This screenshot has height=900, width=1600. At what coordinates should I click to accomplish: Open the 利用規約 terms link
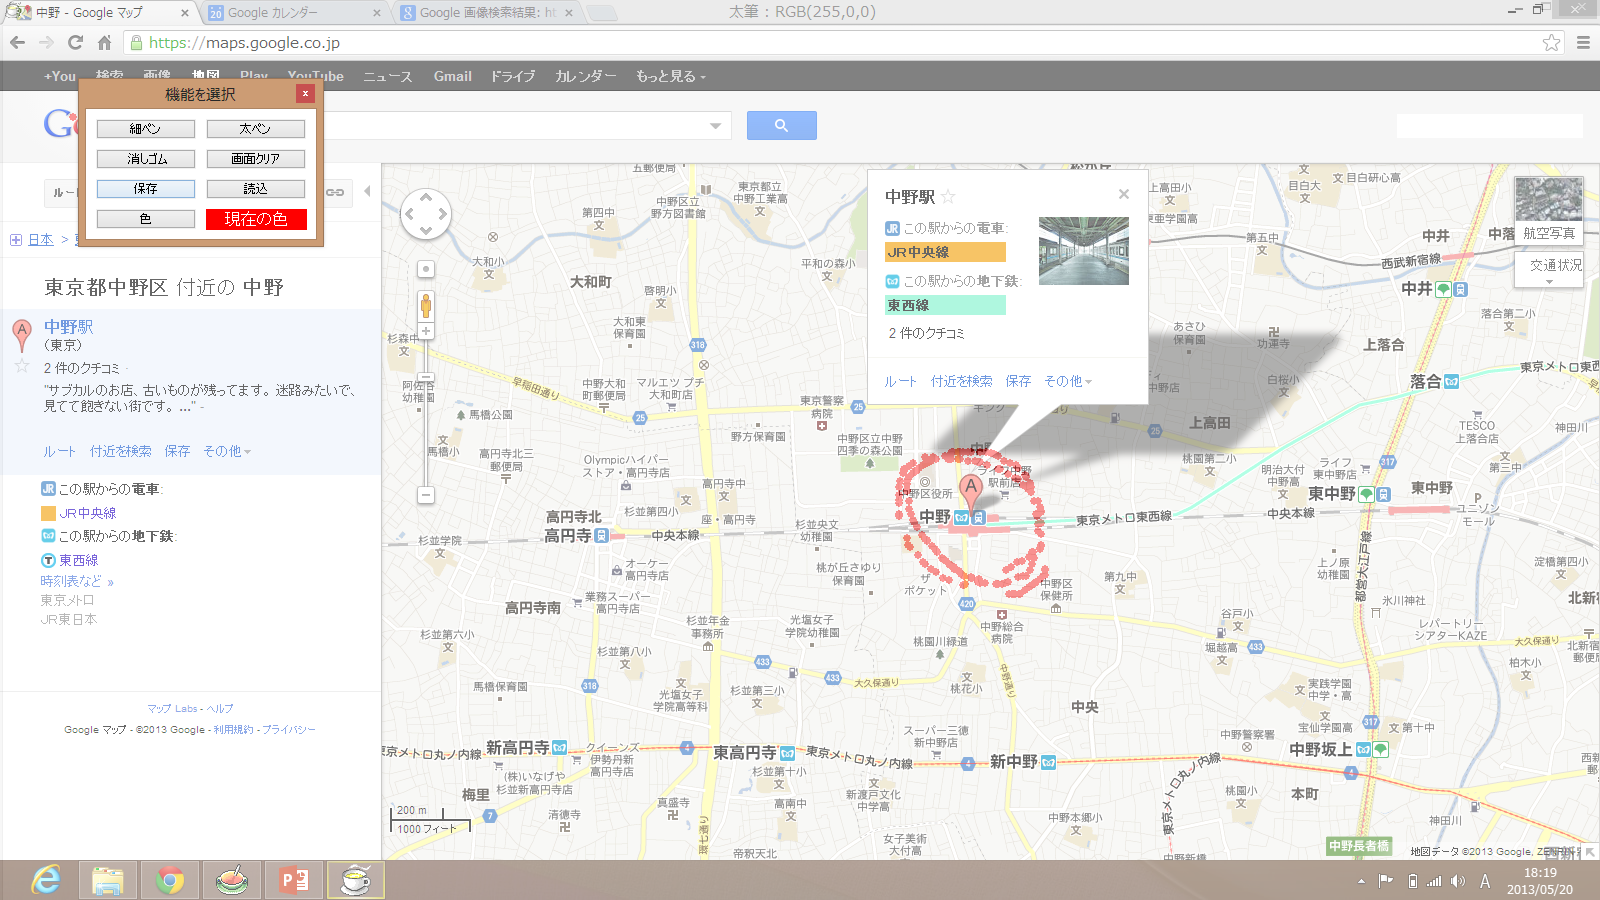[233, 730]
